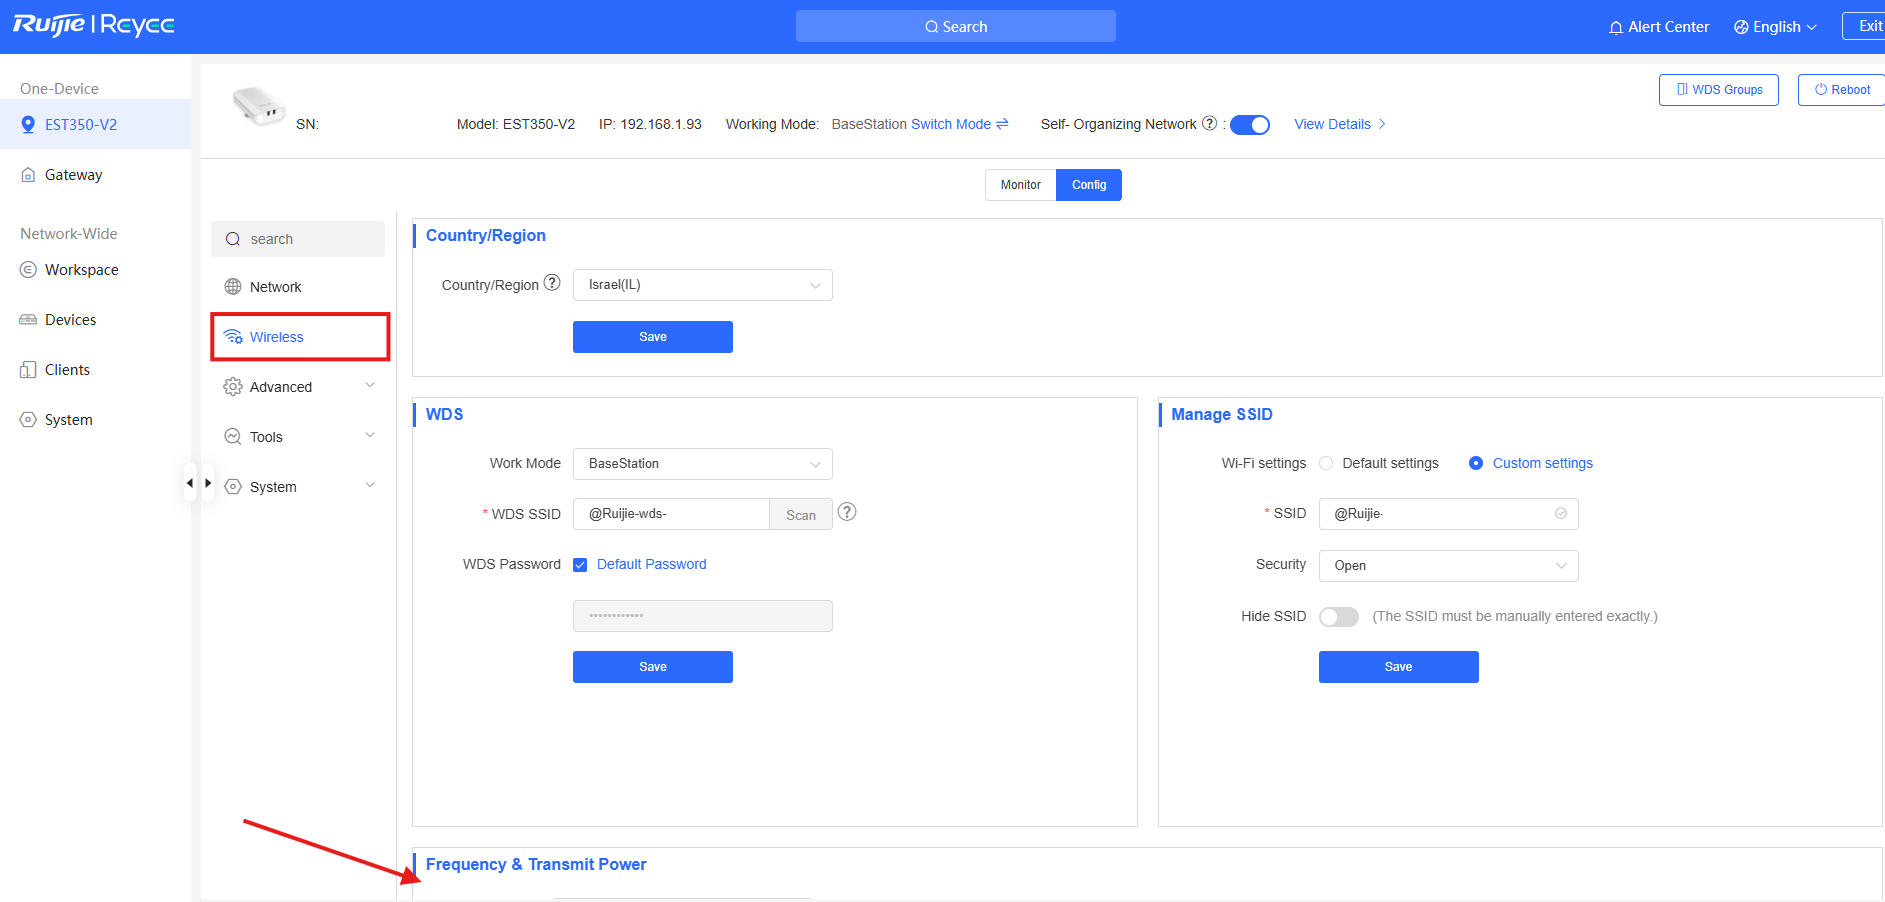Open the Workspace section in sidebar
This screenshot has height=902, width=1885.
tap(81, 270)
